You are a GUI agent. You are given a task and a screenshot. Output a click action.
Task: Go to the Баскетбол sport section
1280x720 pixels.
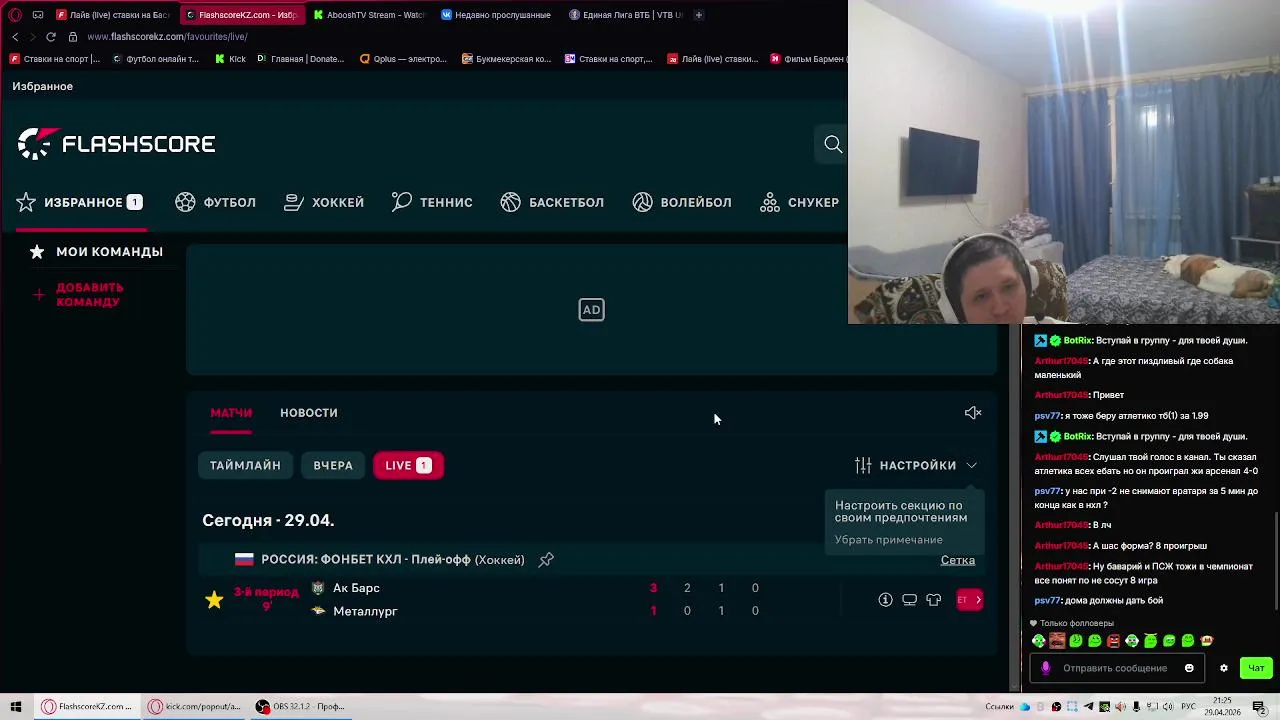[552, 202]
